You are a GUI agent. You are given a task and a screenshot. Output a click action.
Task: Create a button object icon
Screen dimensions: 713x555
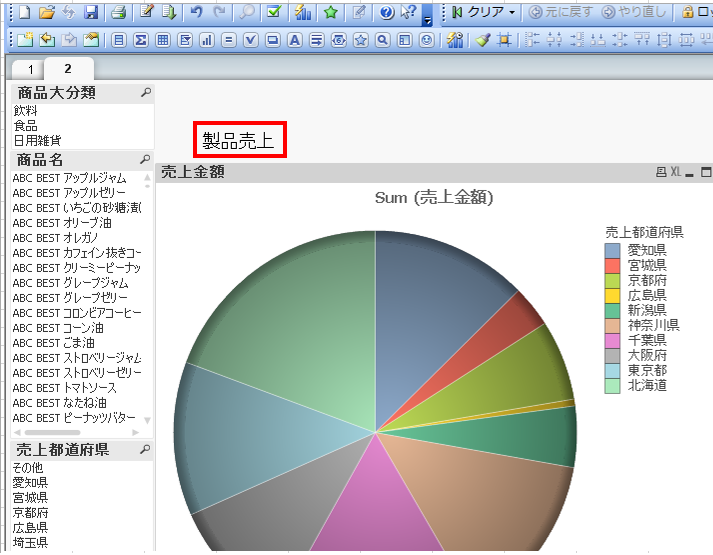click(x=272, y=40)
